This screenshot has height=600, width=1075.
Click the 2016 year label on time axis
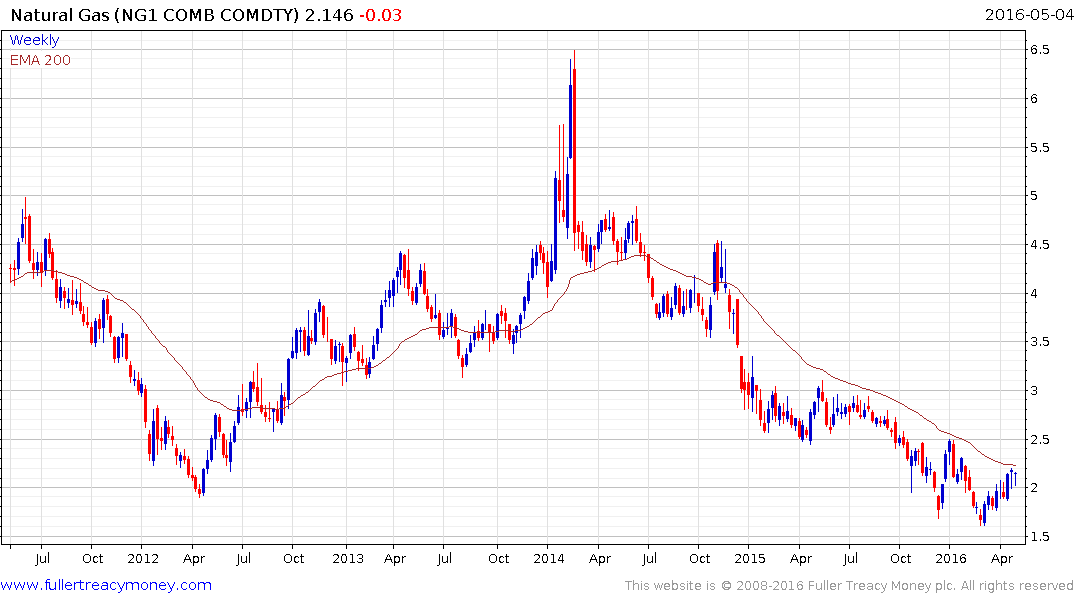950,558
